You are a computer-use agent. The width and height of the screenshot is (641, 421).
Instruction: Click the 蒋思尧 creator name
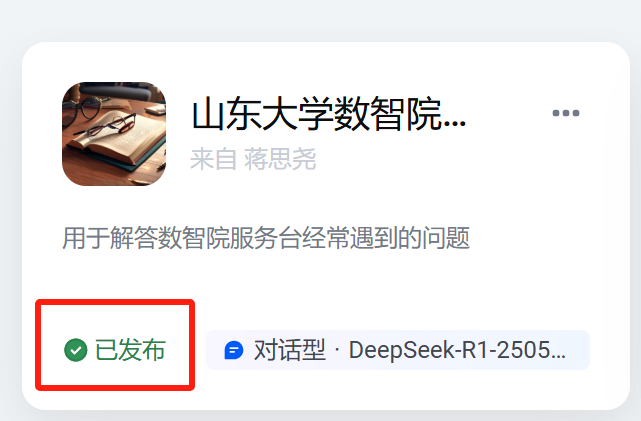(x=280, y=159)
